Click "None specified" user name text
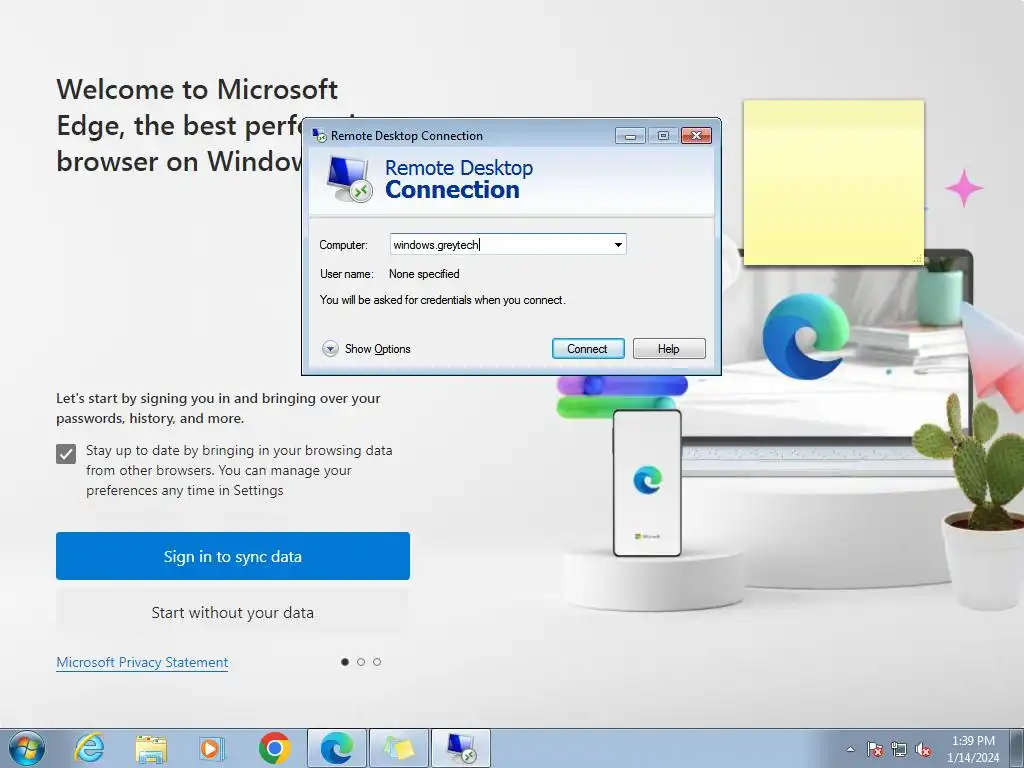 [424, 274]
